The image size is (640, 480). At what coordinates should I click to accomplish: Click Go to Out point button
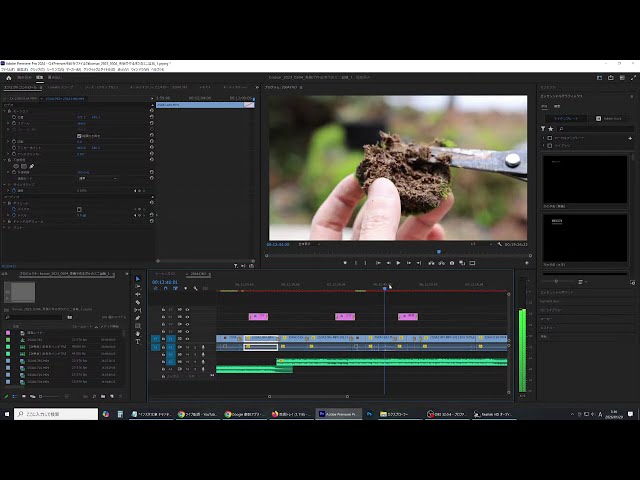419,263
